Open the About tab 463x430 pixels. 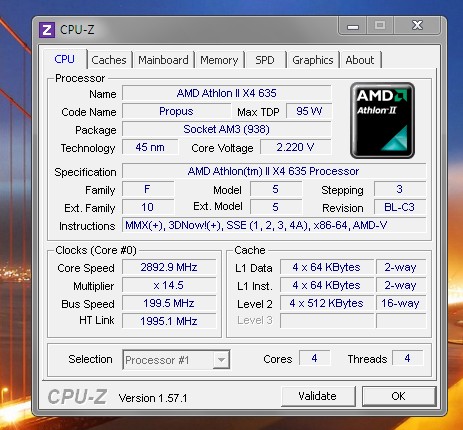click(360, 60)
